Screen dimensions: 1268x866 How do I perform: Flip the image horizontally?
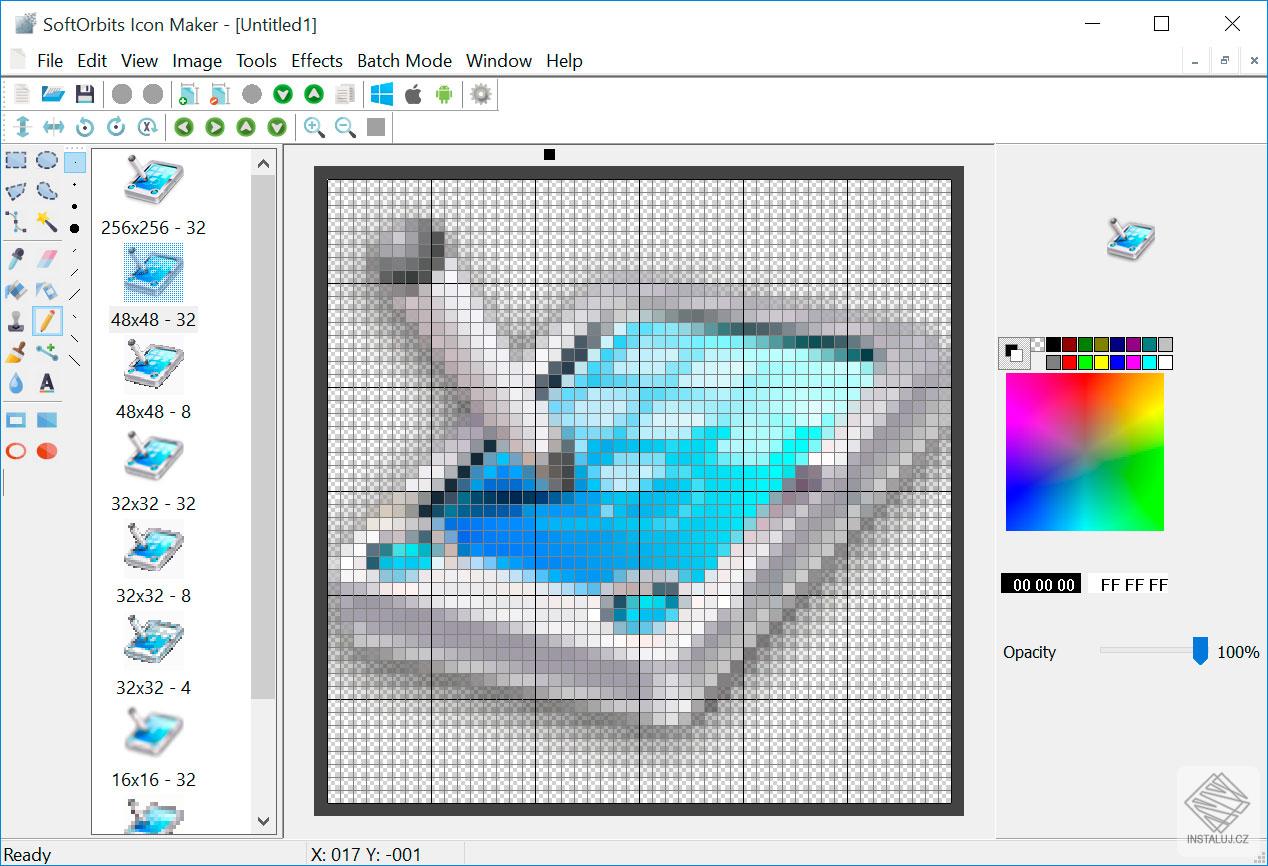pos(52,126)
